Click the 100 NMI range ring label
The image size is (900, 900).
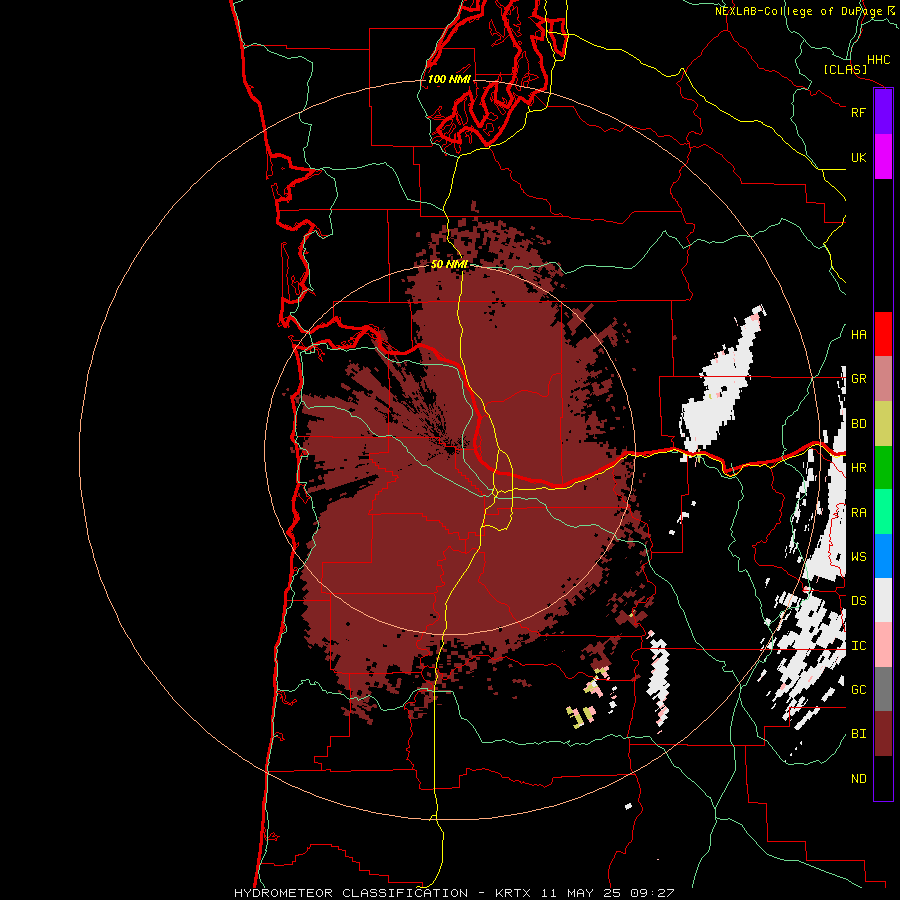click(449, 79)
